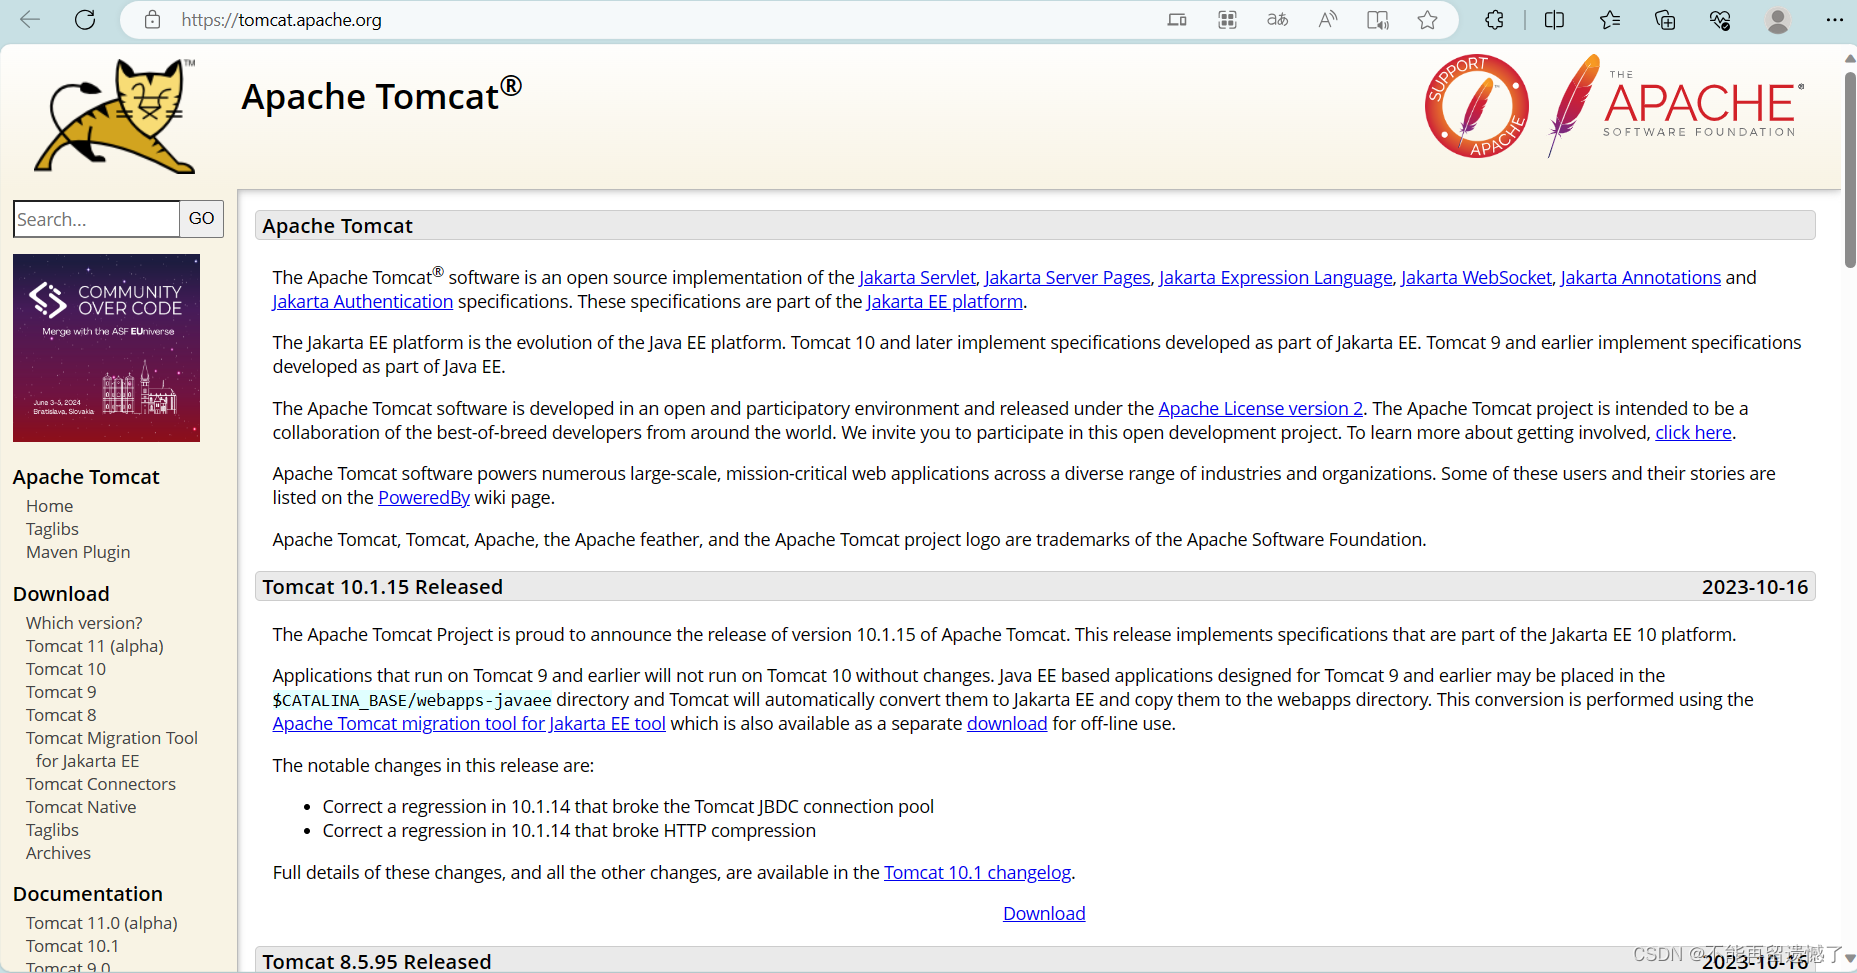Follow the Jakarta Authentication link
The width and height of the screenshot is (1857, 973).
click(363, 301)
